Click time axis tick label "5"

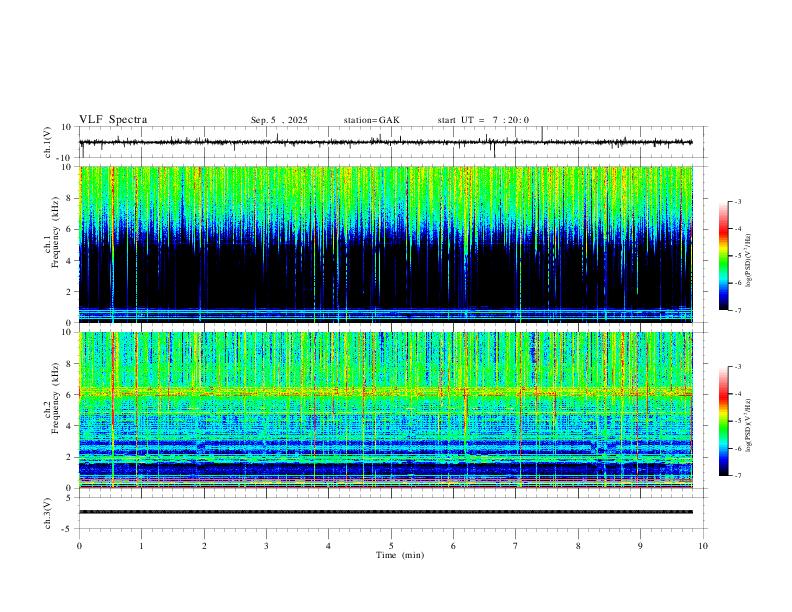pos(391,546)
